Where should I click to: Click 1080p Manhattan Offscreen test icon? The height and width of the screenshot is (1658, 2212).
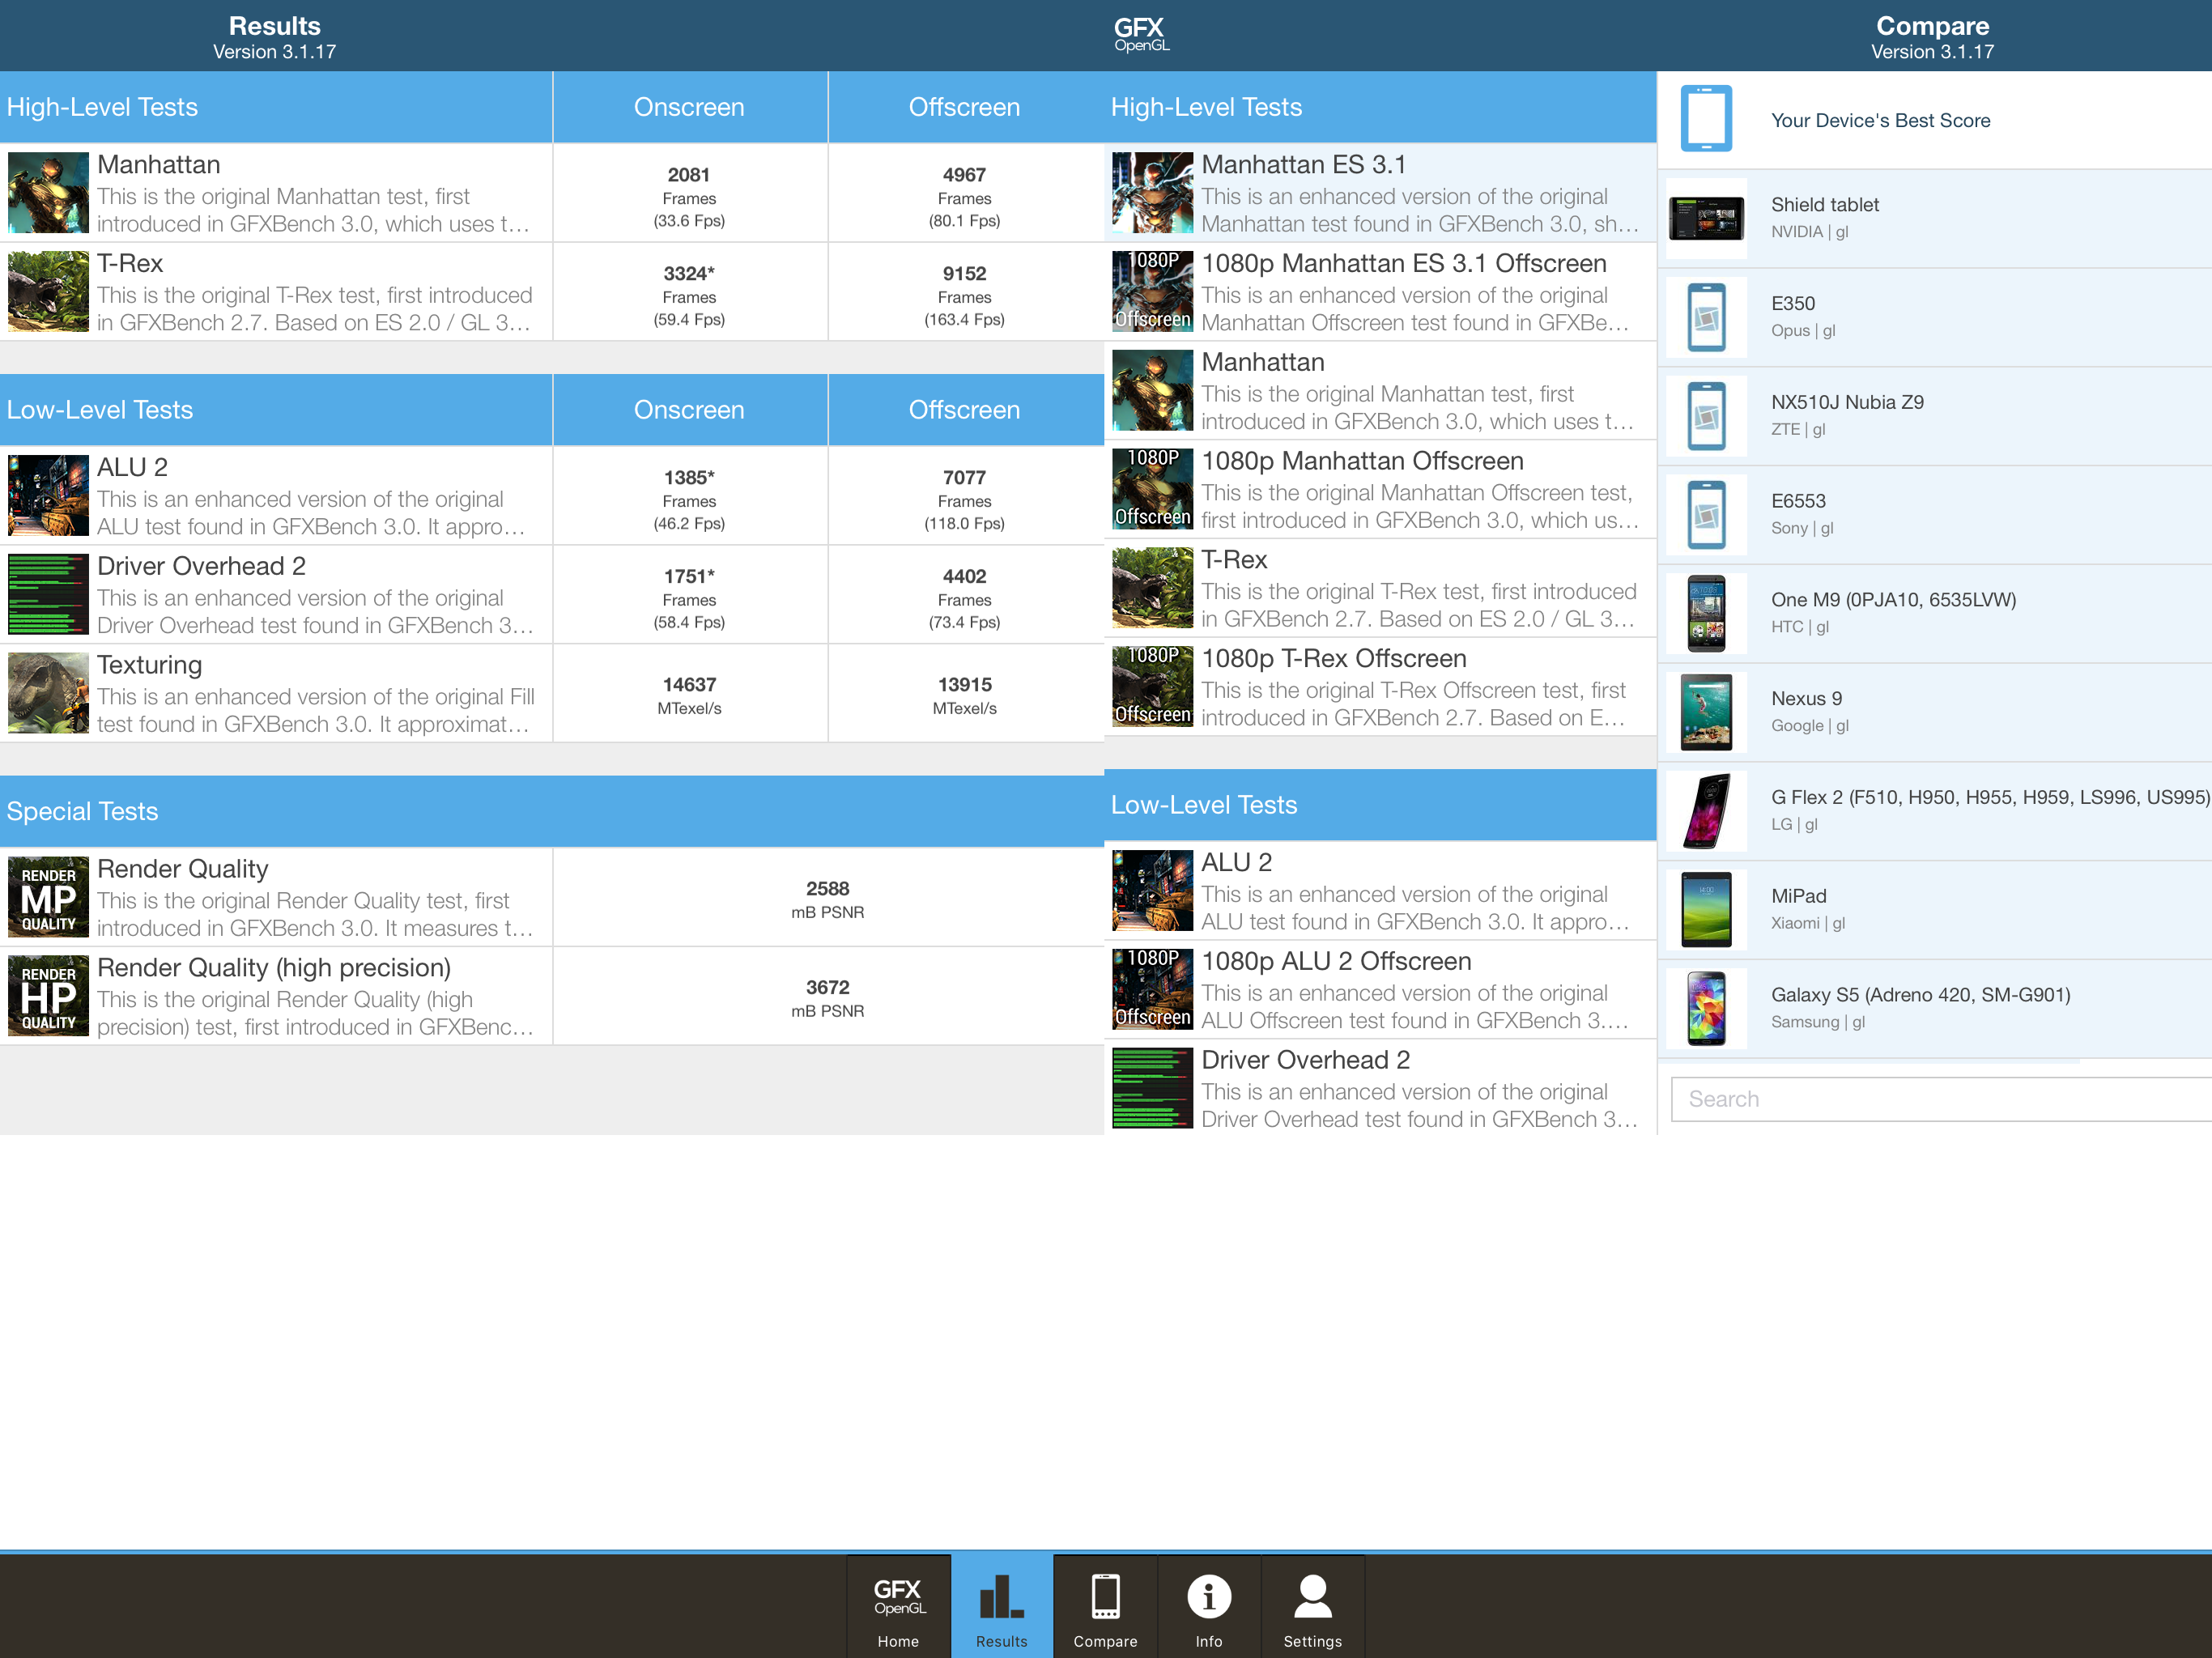(x=1152, y=489)
